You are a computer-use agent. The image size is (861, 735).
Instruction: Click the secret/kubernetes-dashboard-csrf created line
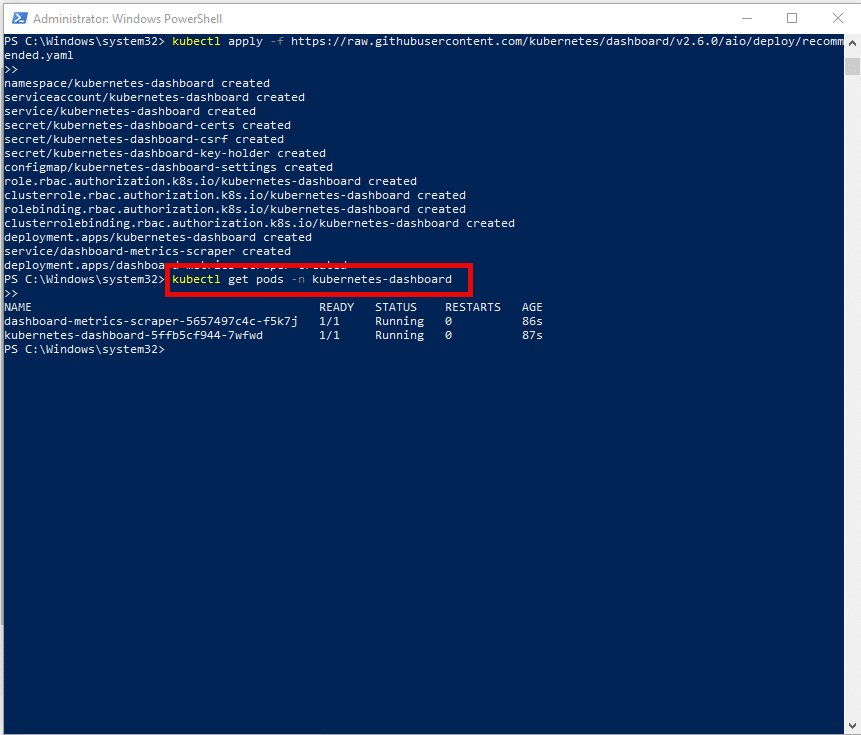tap(144, 139)
